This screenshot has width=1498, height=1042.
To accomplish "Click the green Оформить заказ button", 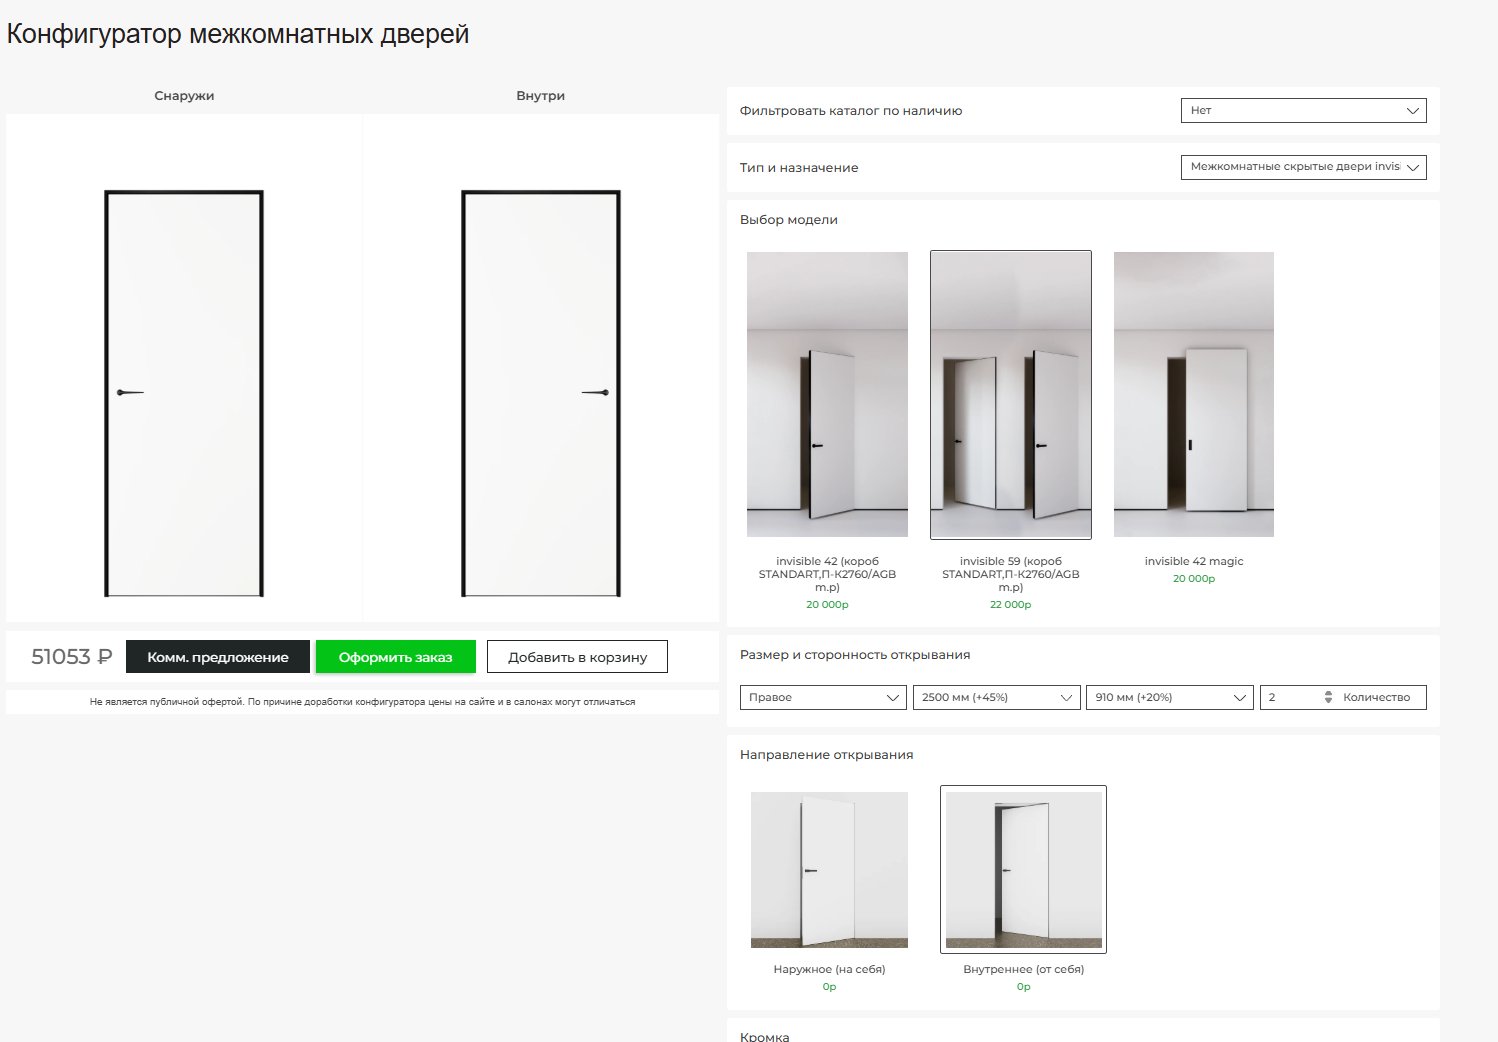I will pos(395,657).
